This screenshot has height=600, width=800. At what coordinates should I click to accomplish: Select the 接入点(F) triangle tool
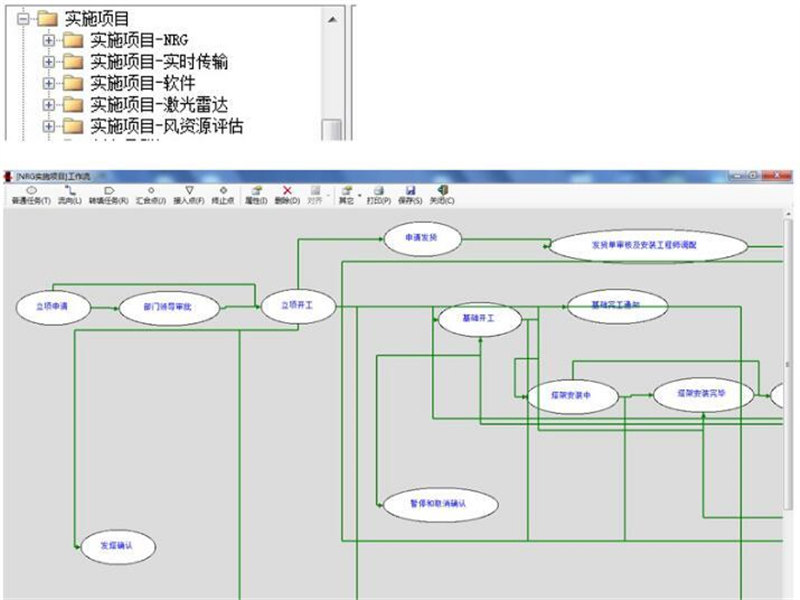click(x=189, y=195)
